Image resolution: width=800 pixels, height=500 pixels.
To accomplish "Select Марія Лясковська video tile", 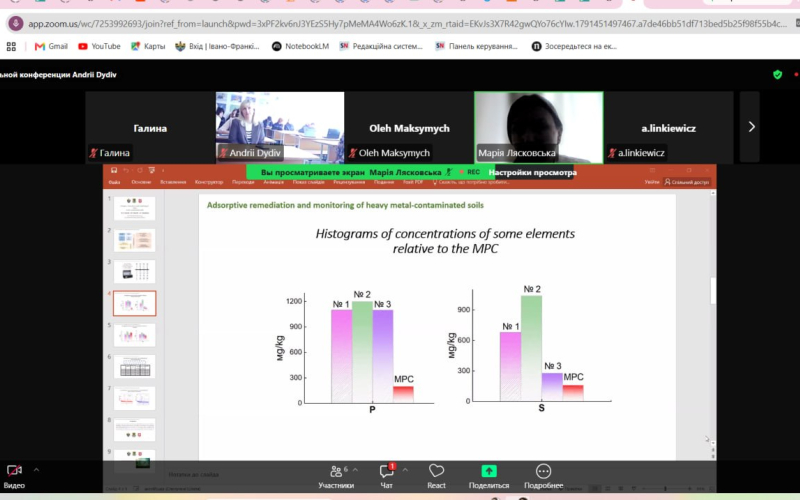I will (x=539, y=128).
